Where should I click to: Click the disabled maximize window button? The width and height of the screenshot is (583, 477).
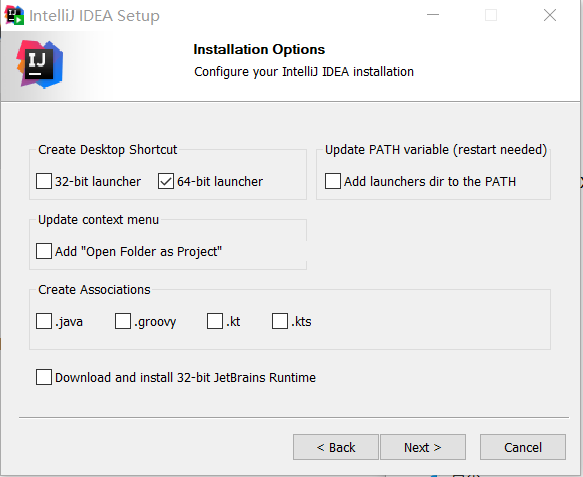[x=491, y=15]
